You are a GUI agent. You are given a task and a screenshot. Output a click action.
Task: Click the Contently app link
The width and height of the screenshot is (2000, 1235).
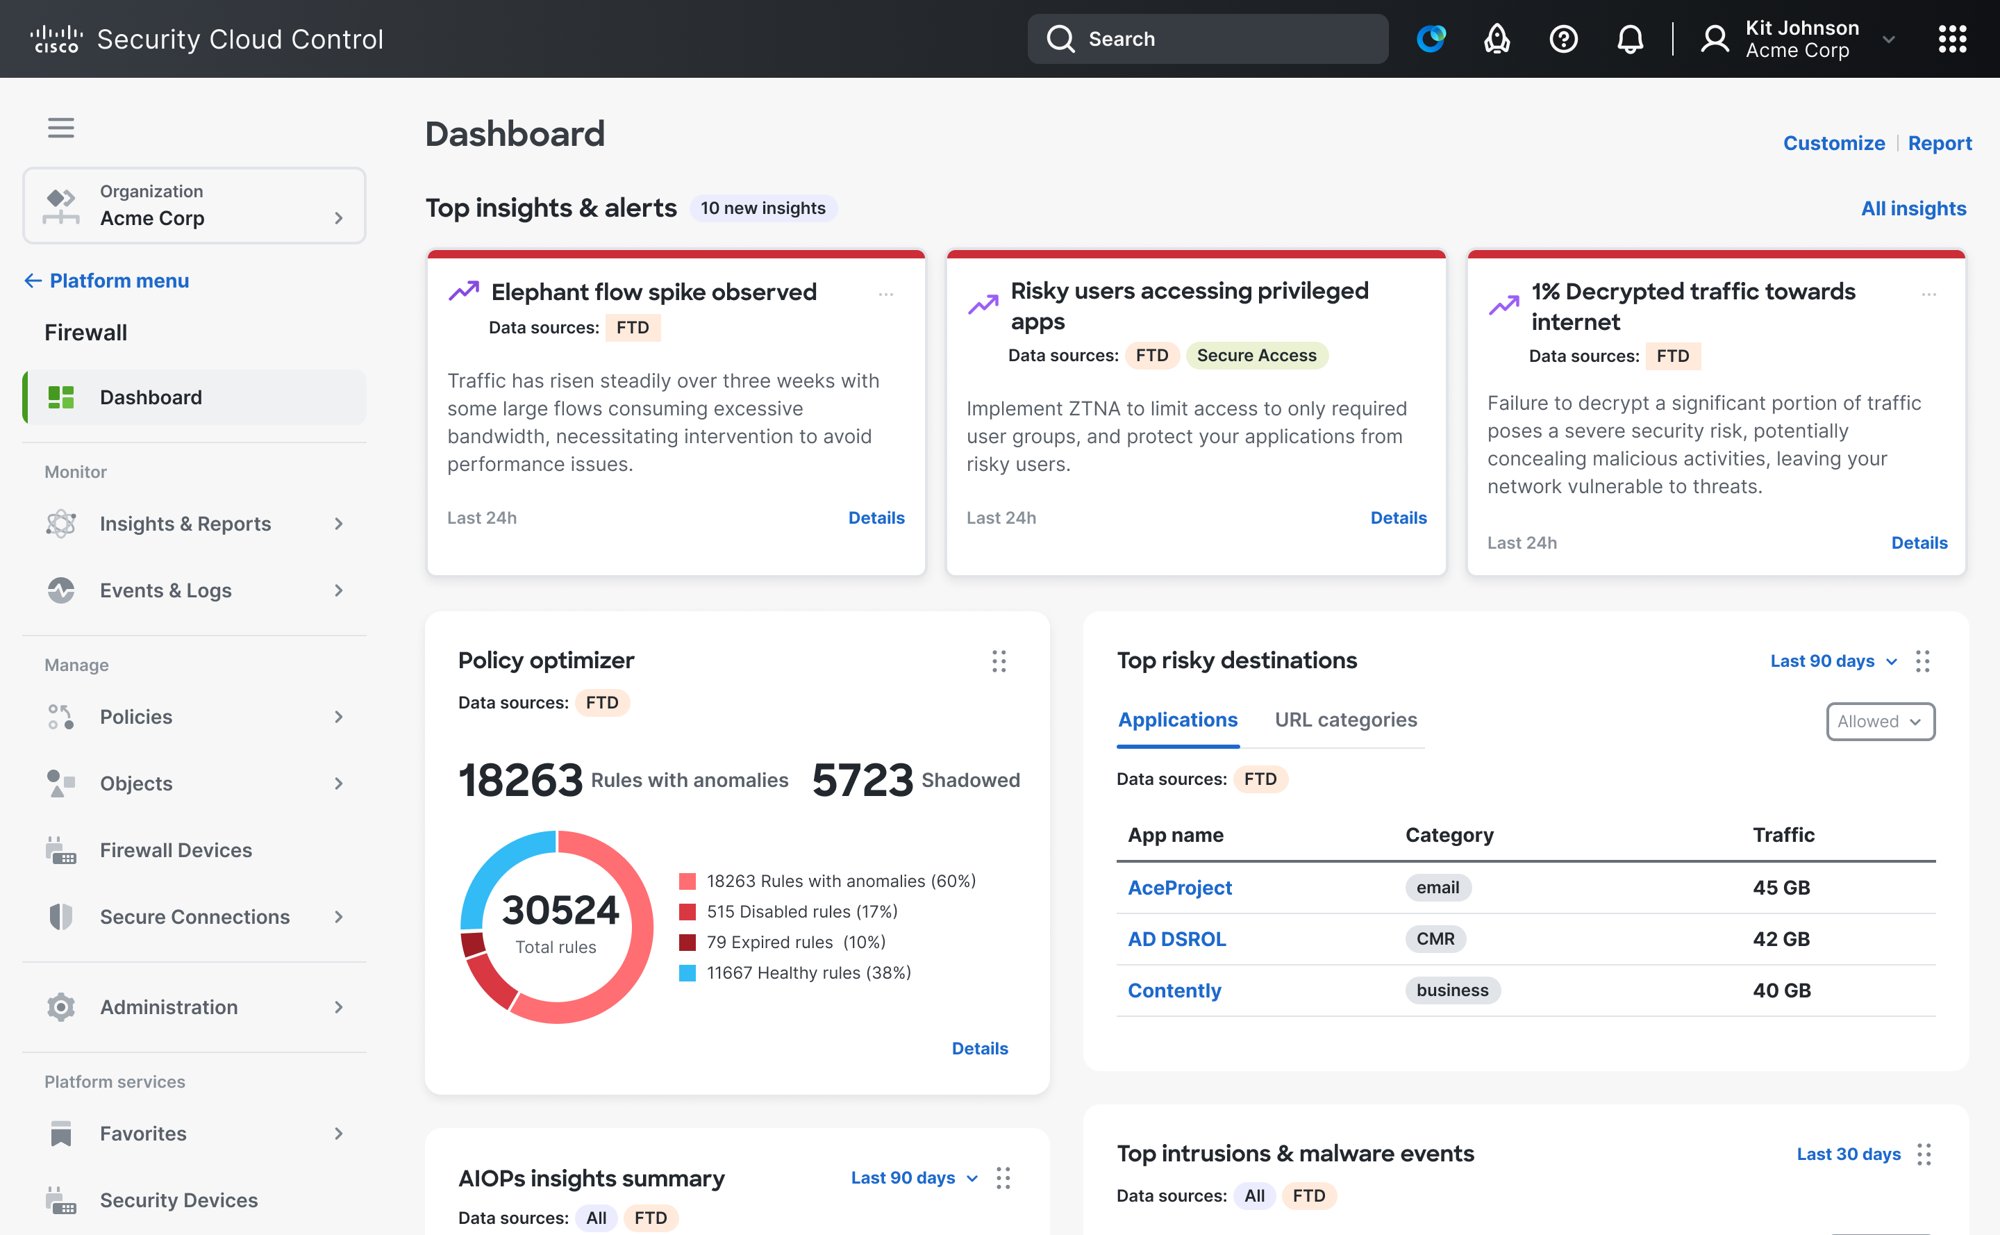[x=1174, y=991]
